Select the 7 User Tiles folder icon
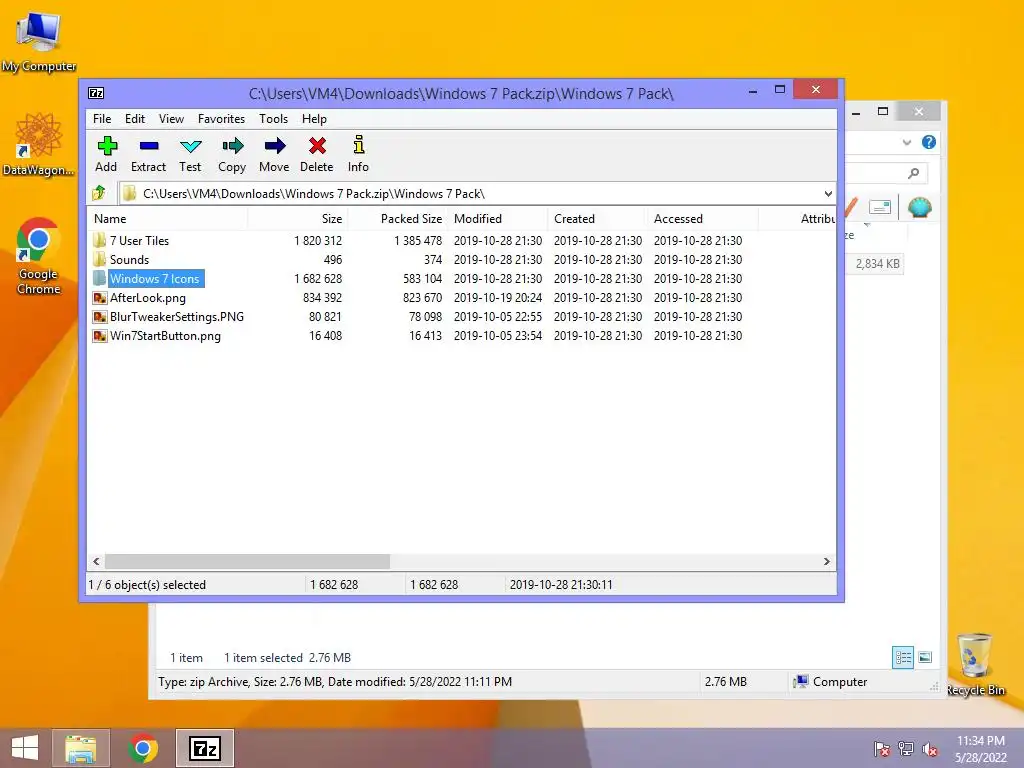This screenshot has width=1024, height=768. pos(100,240)
